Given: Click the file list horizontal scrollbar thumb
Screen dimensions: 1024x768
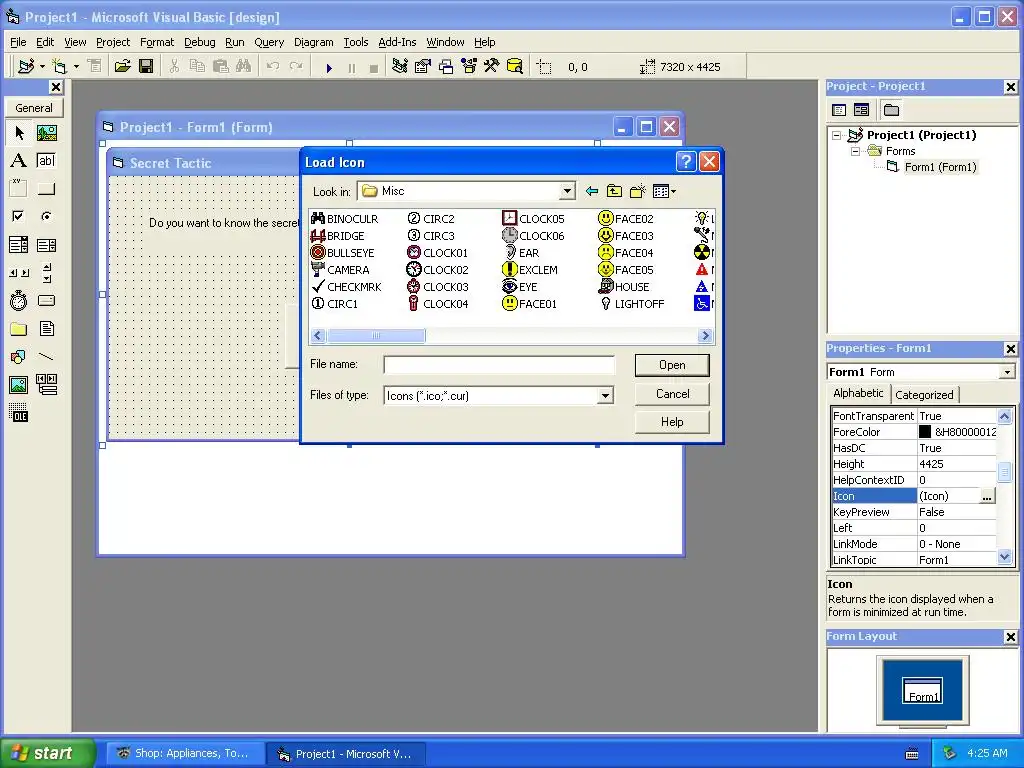Looking at the screenshot, I should (x=376, y=336).
